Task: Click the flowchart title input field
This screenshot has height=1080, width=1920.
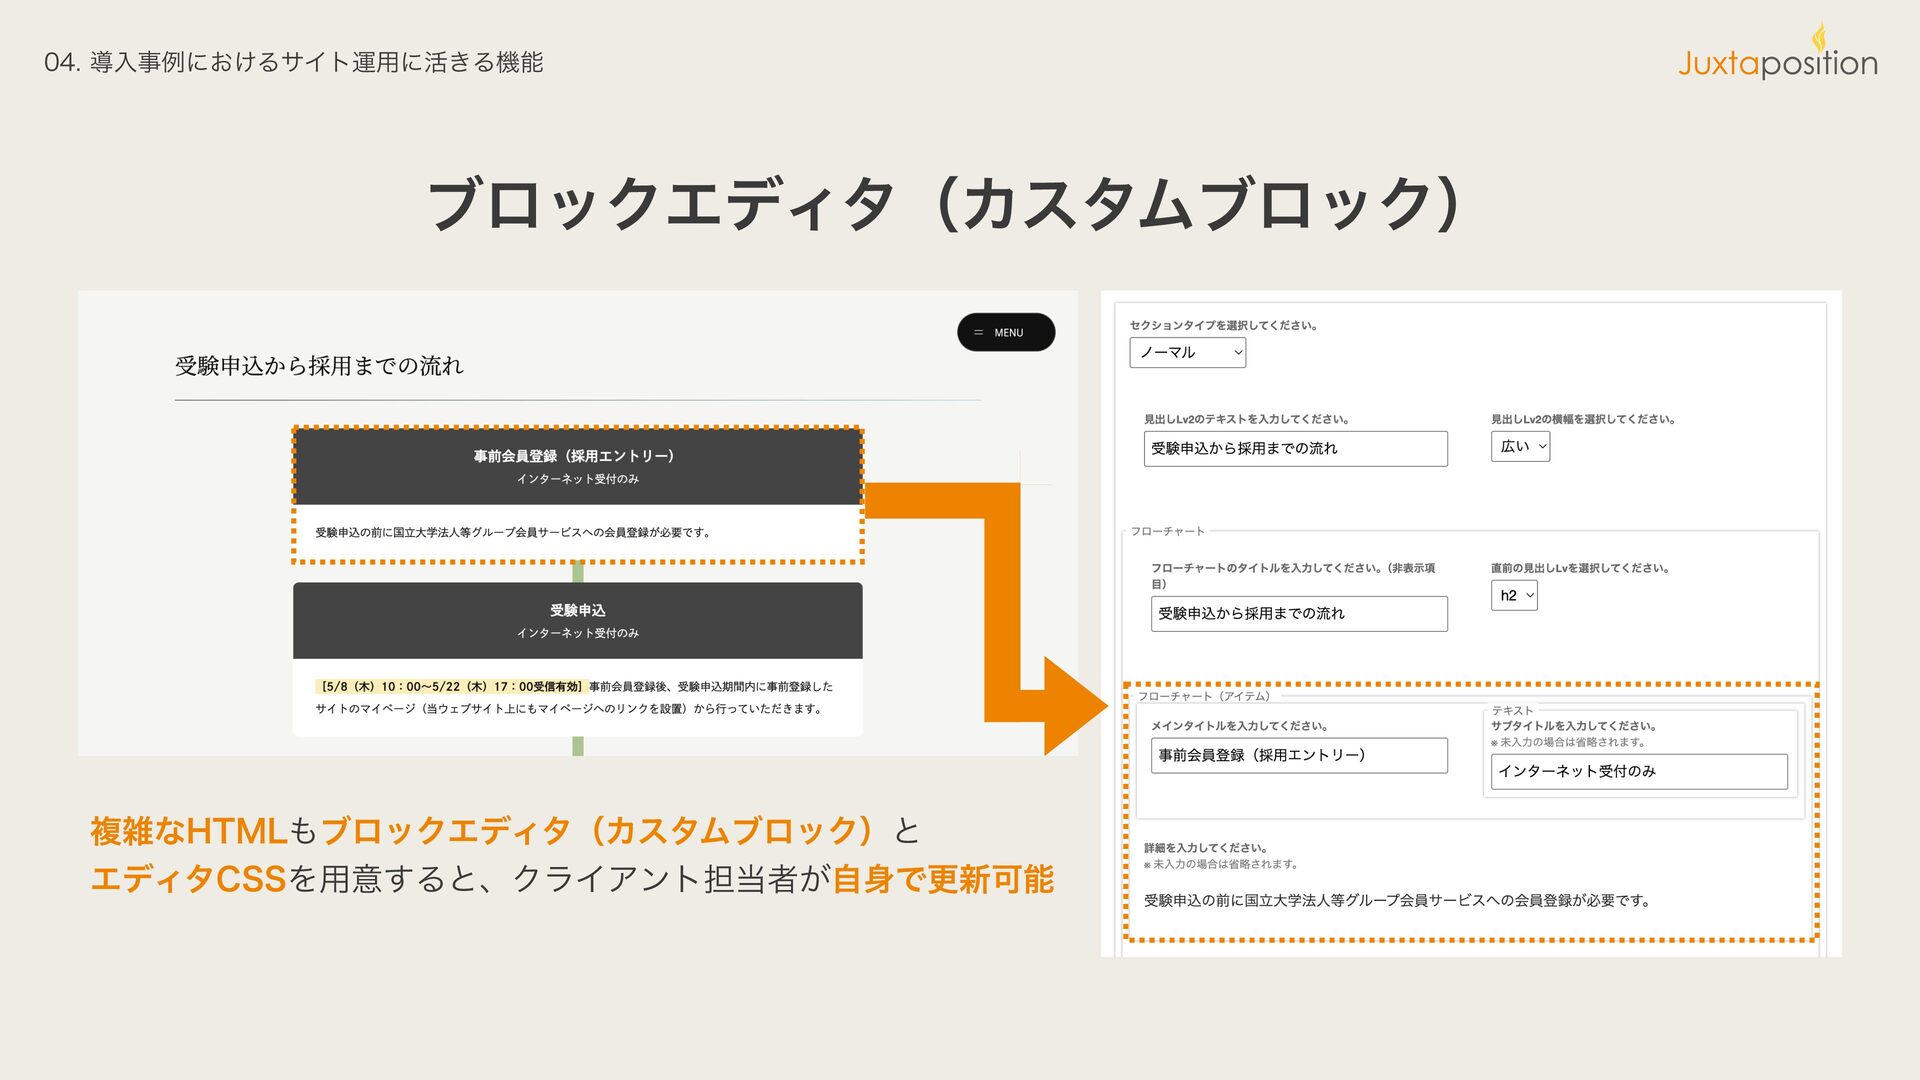Action: [x=1298, y=613]
